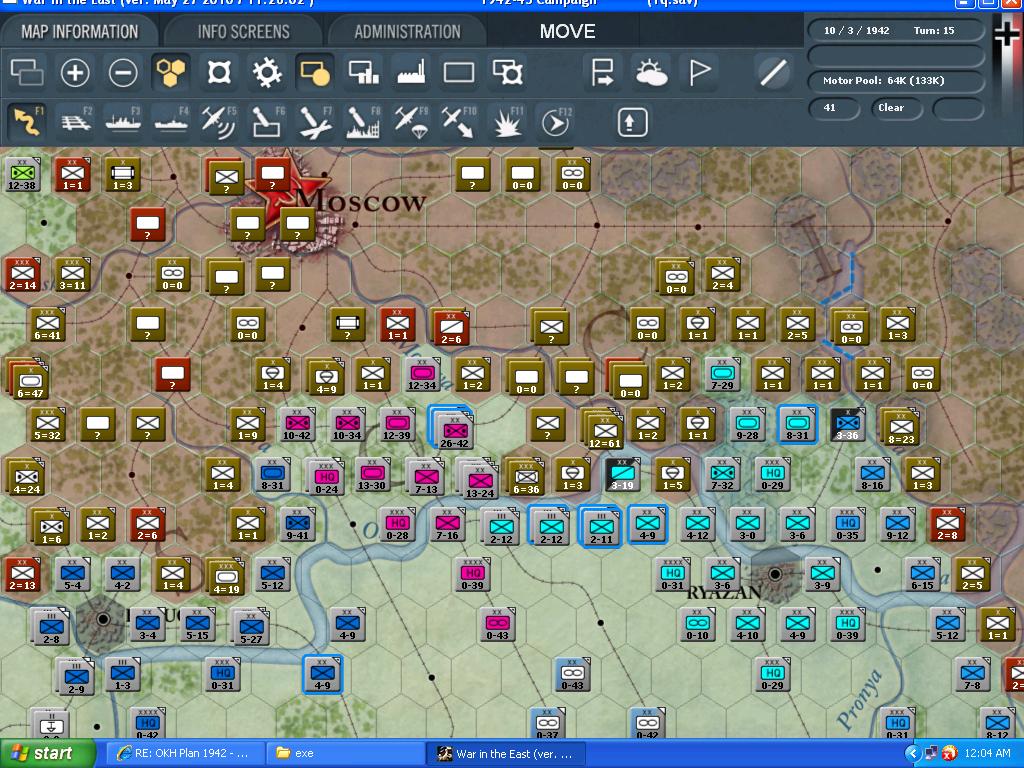Select F2 rail movement mode

[x=76, y=121]
